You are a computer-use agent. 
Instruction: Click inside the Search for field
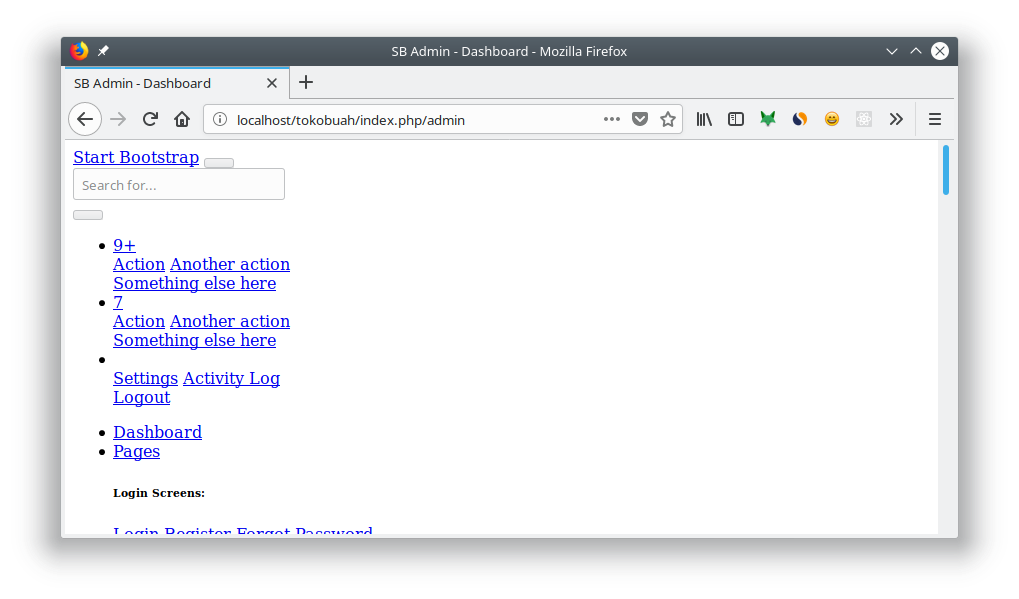[x=178, y=184]
